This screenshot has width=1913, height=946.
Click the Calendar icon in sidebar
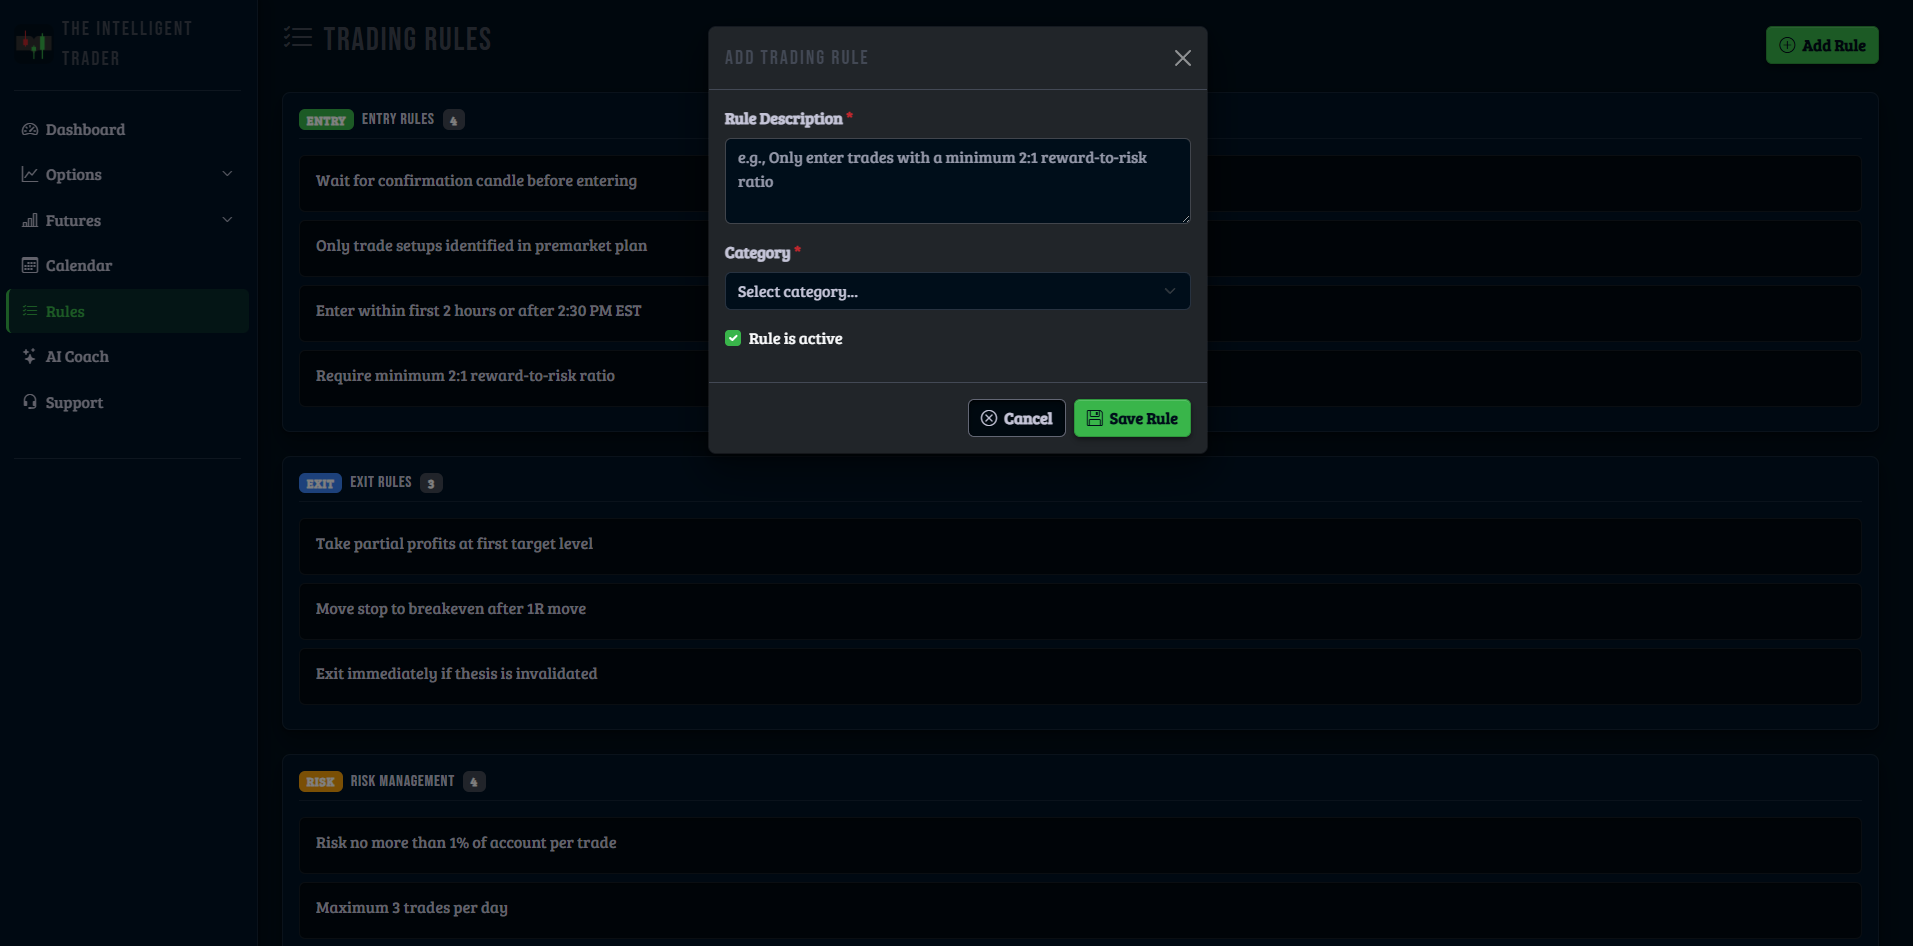pos(30,265)
